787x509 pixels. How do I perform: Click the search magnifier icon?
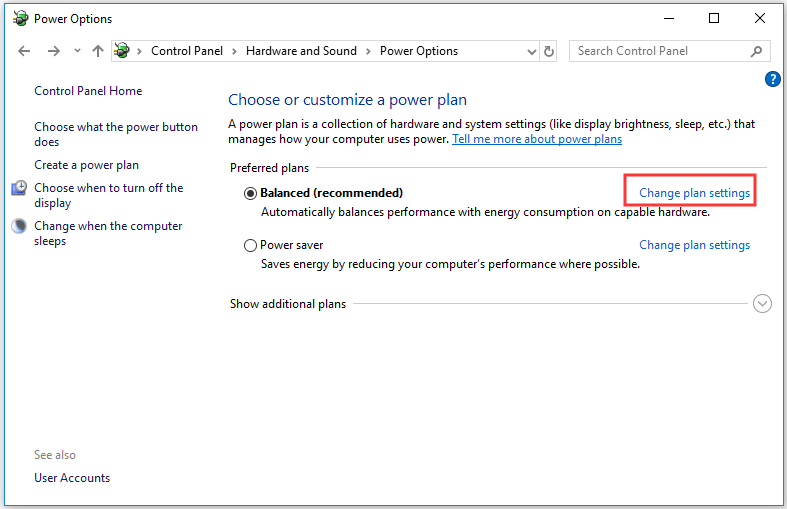pyautogui.click(x=756, y=51)
